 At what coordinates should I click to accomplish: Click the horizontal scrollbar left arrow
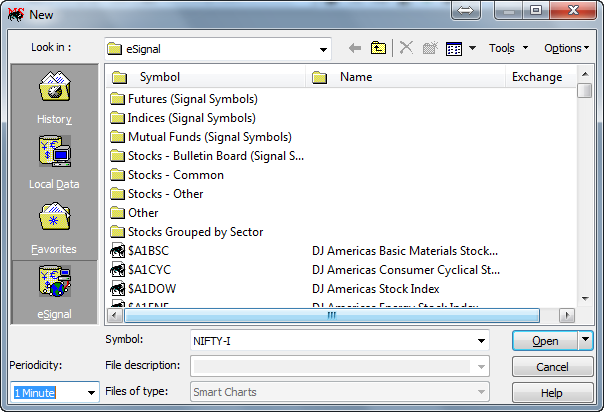pos(114,315)
